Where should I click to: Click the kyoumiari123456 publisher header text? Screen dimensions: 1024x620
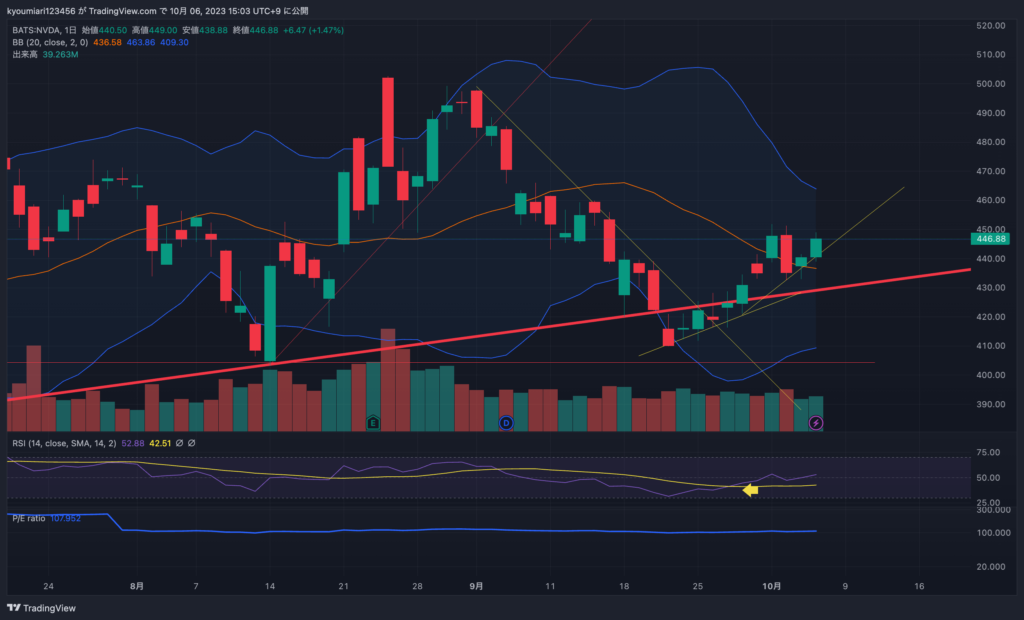41,11
